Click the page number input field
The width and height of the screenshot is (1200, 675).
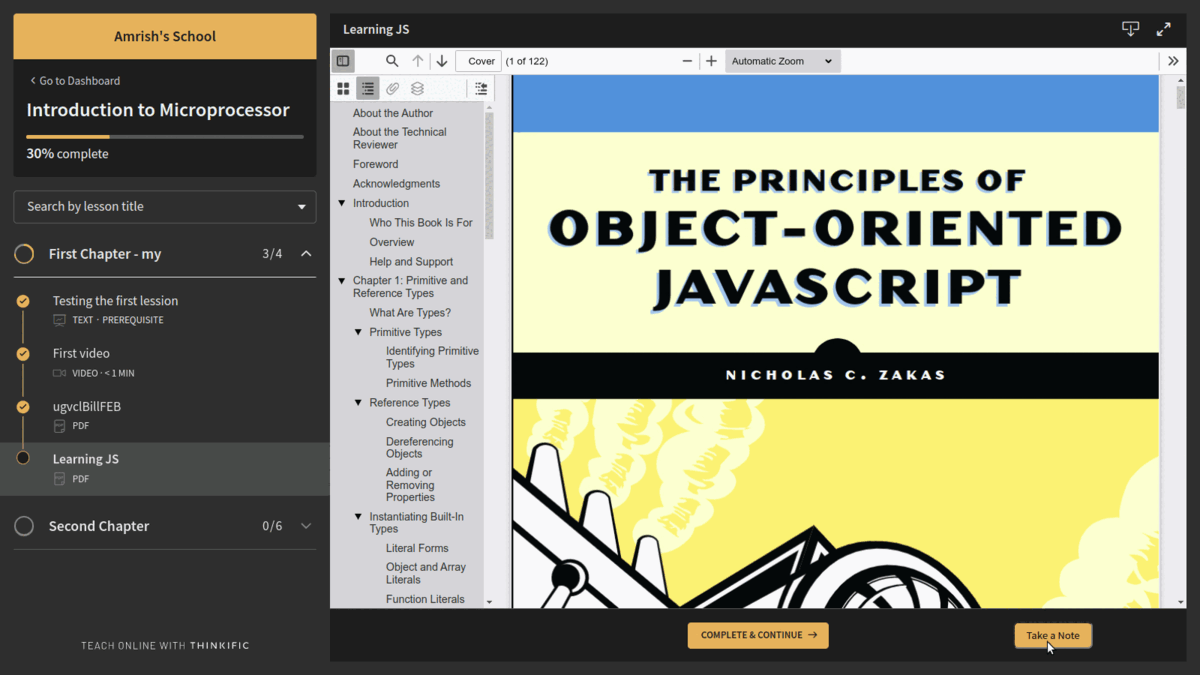click(x=479, y=61)
